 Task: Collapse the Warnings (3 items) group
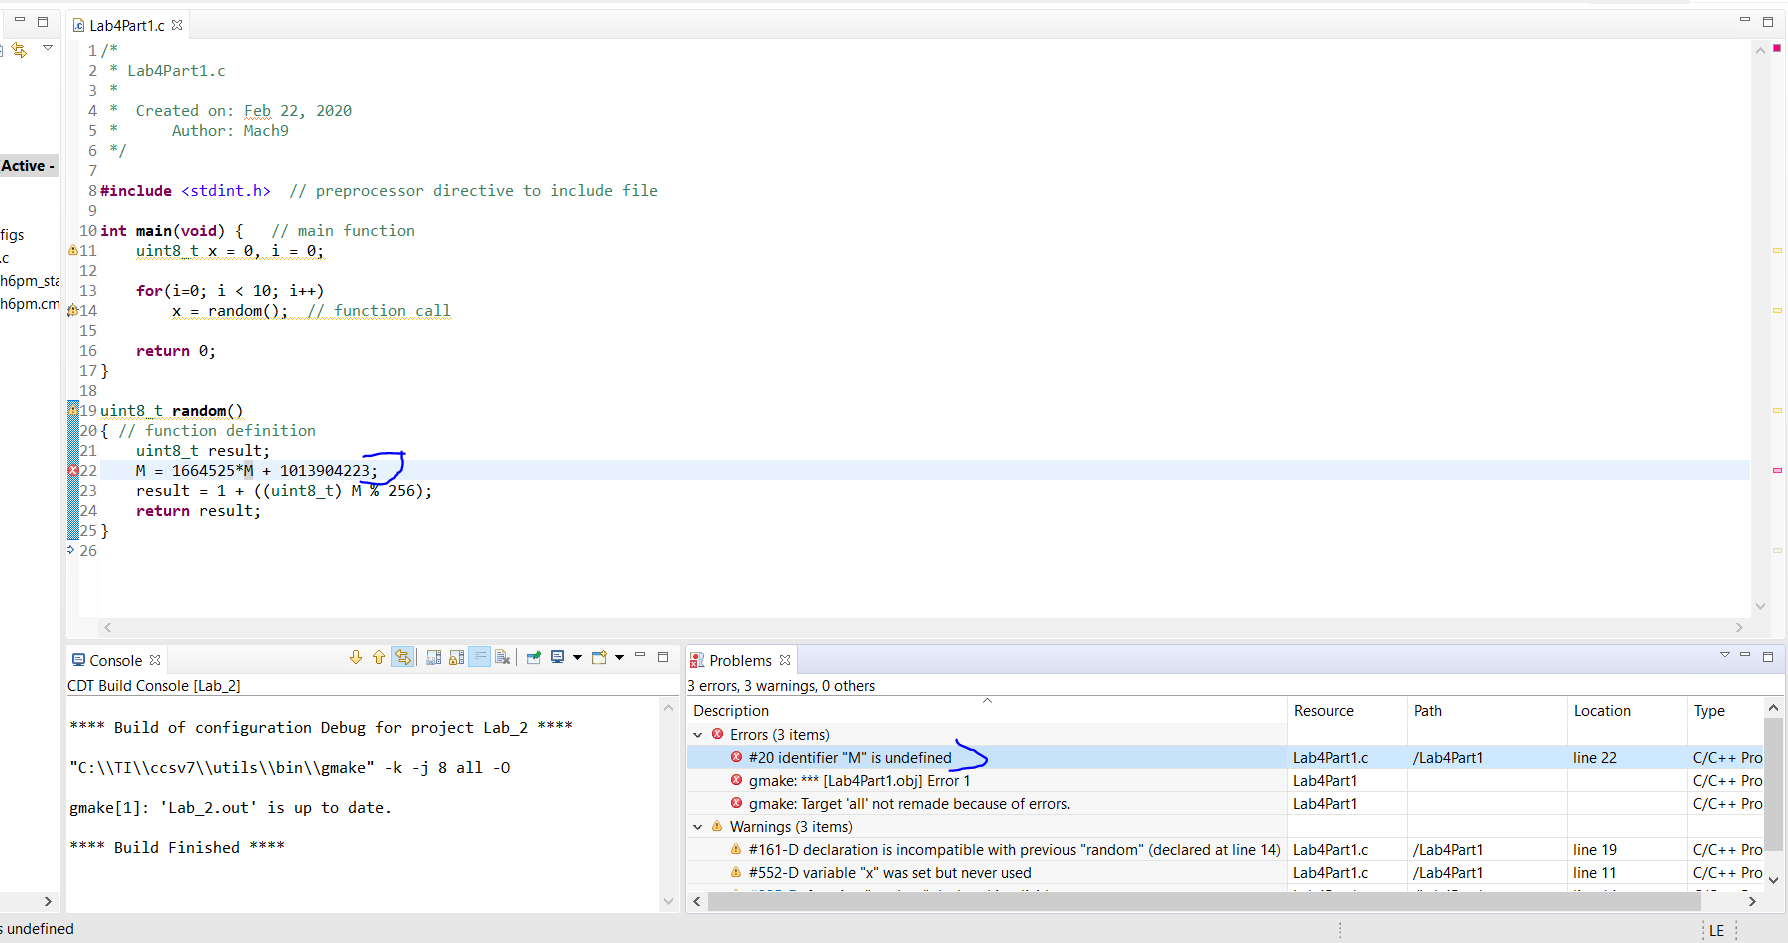tap(698, 827)
